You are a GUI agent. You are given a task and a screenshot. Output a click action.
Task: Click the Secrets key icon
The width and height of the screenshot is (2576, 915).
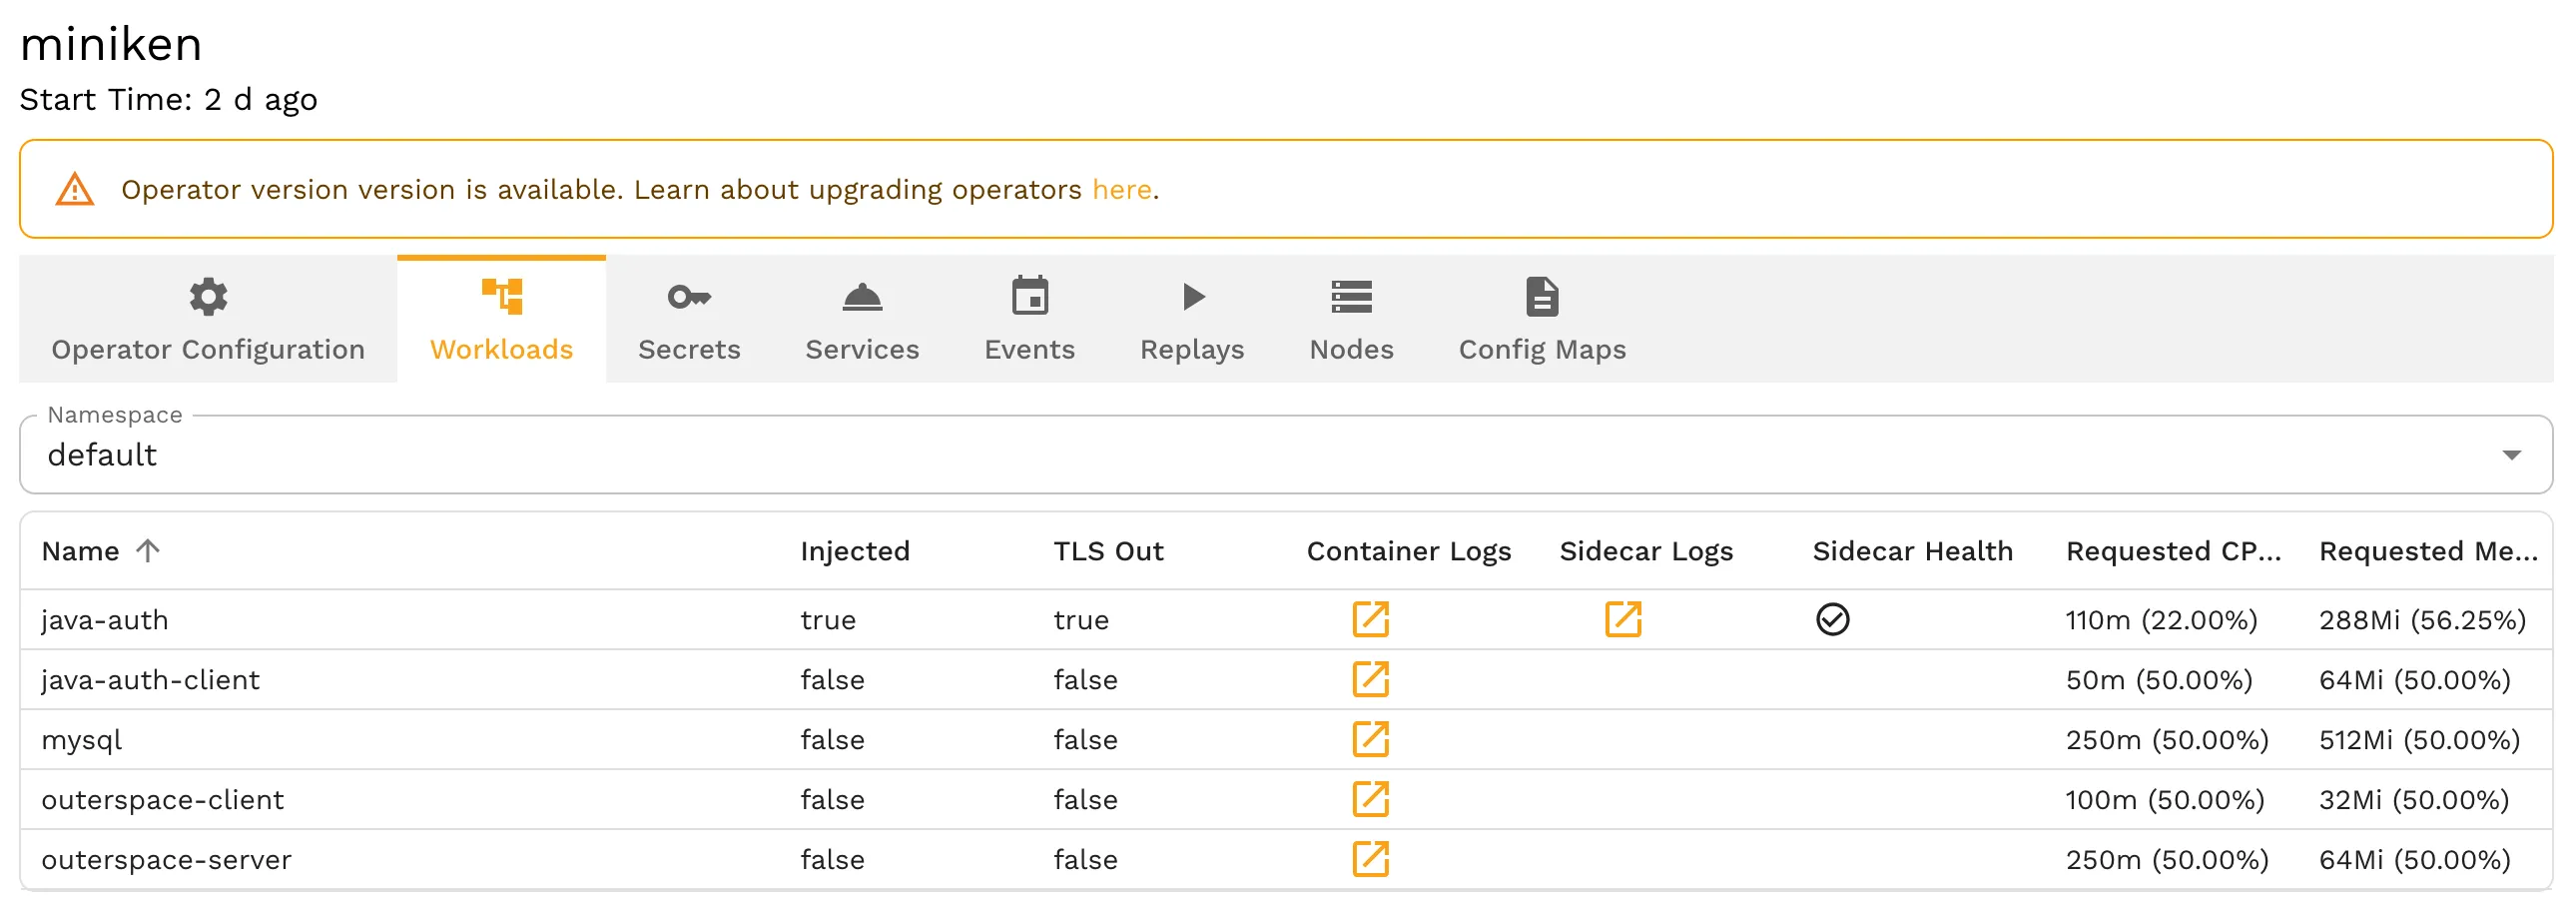(x=689, y=296)
